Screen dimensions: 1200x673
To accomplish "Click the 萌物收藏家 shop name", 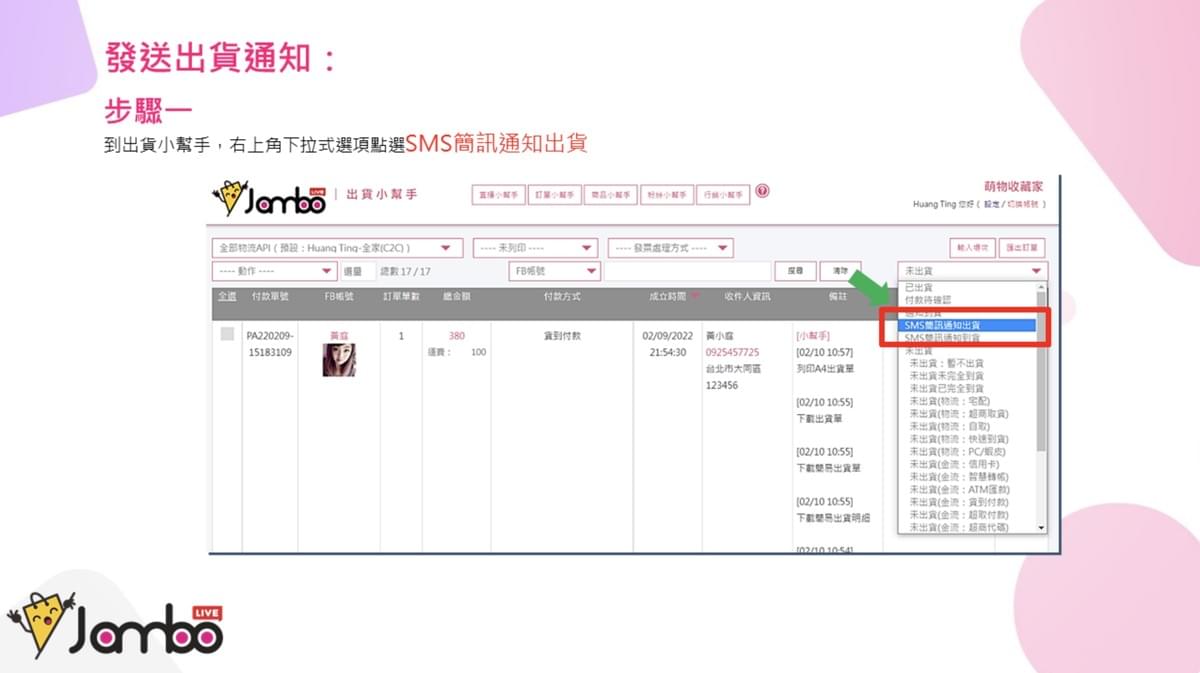I will (x=1014, y=187).
